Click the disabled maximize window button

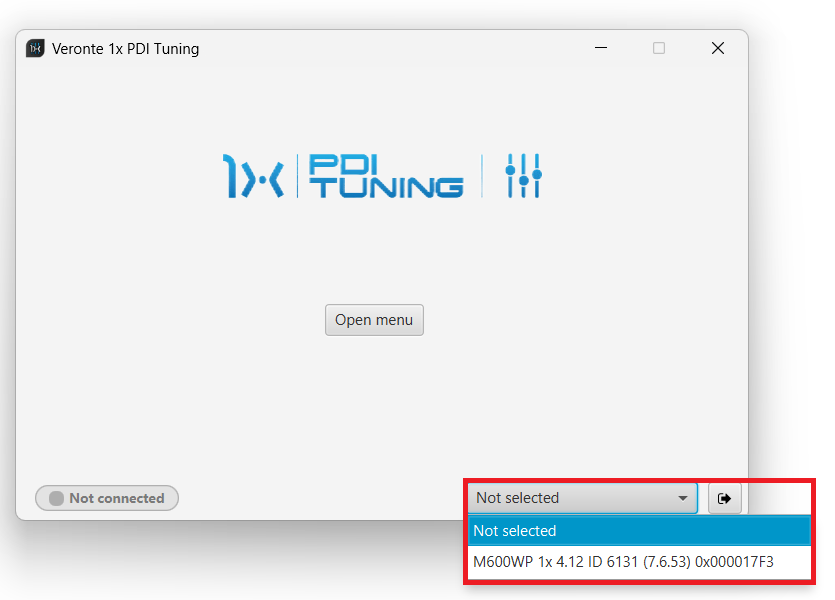(659, 48)
